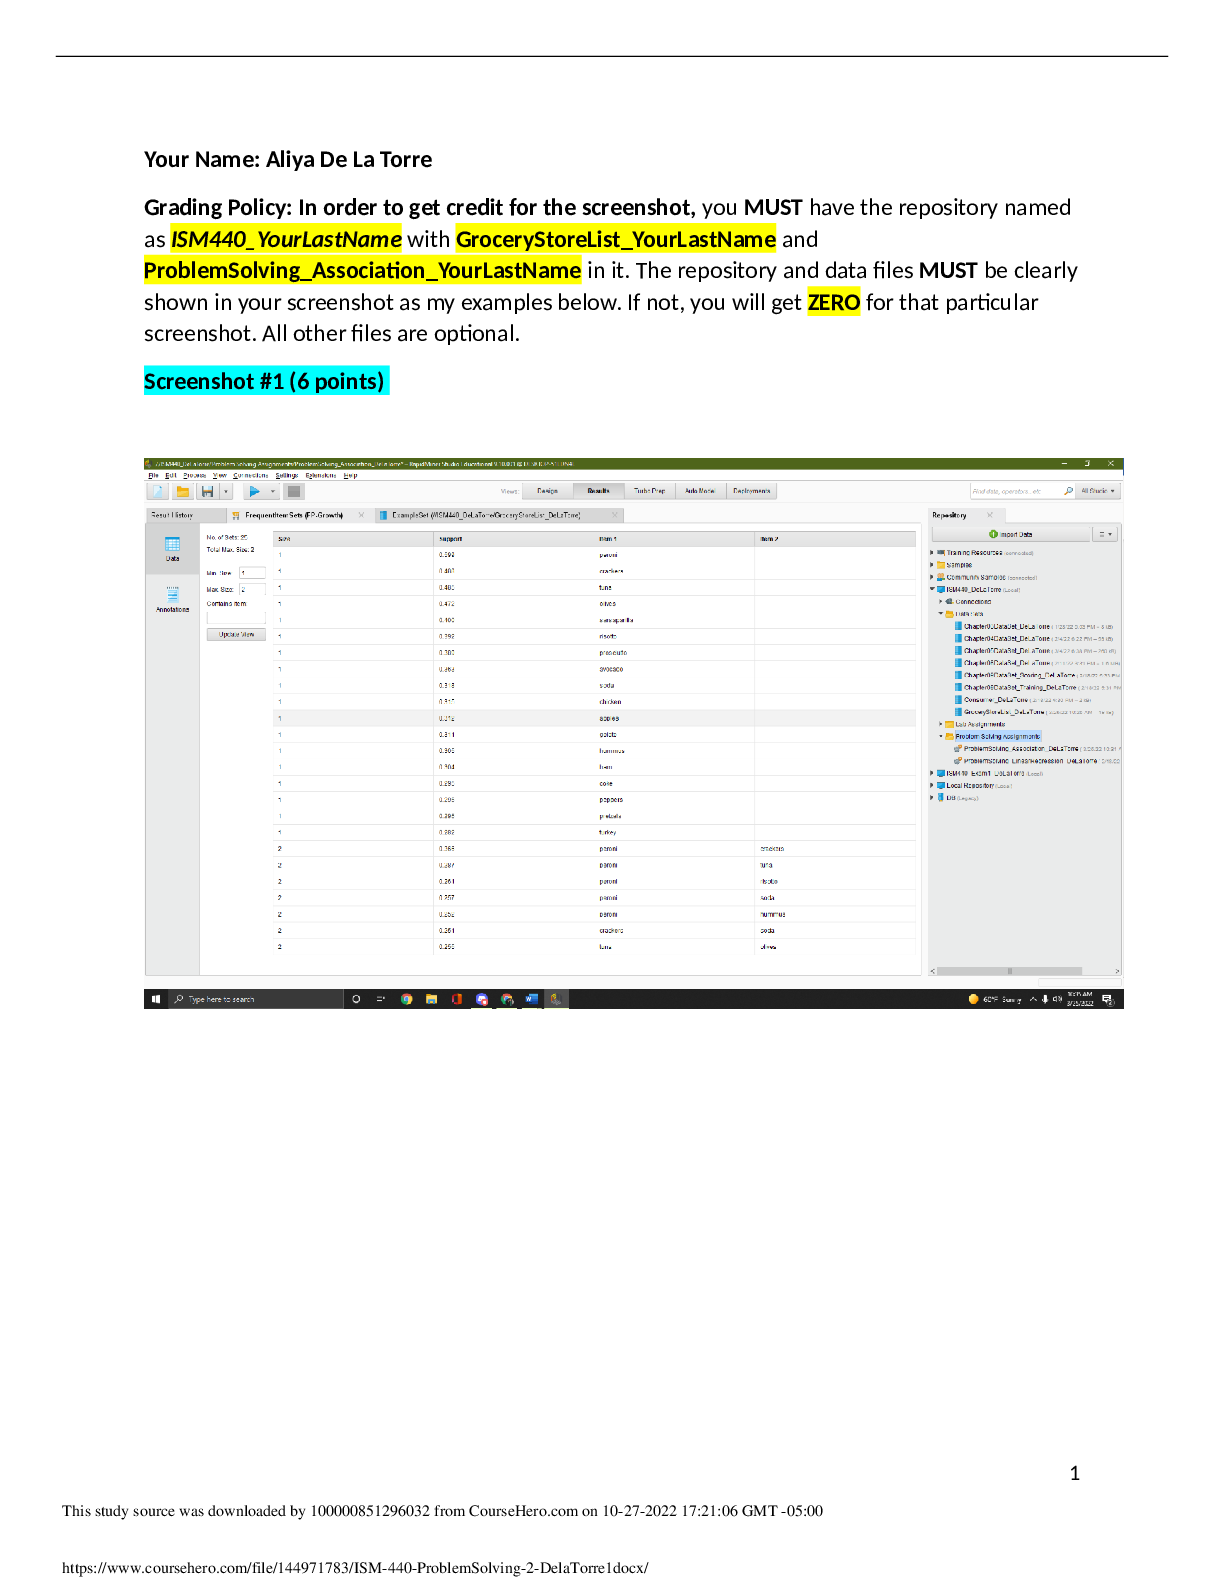The image size is (1224, 1584).
Task: Click the search magnifier icon in the toolbar
Action: [1068, 491]
